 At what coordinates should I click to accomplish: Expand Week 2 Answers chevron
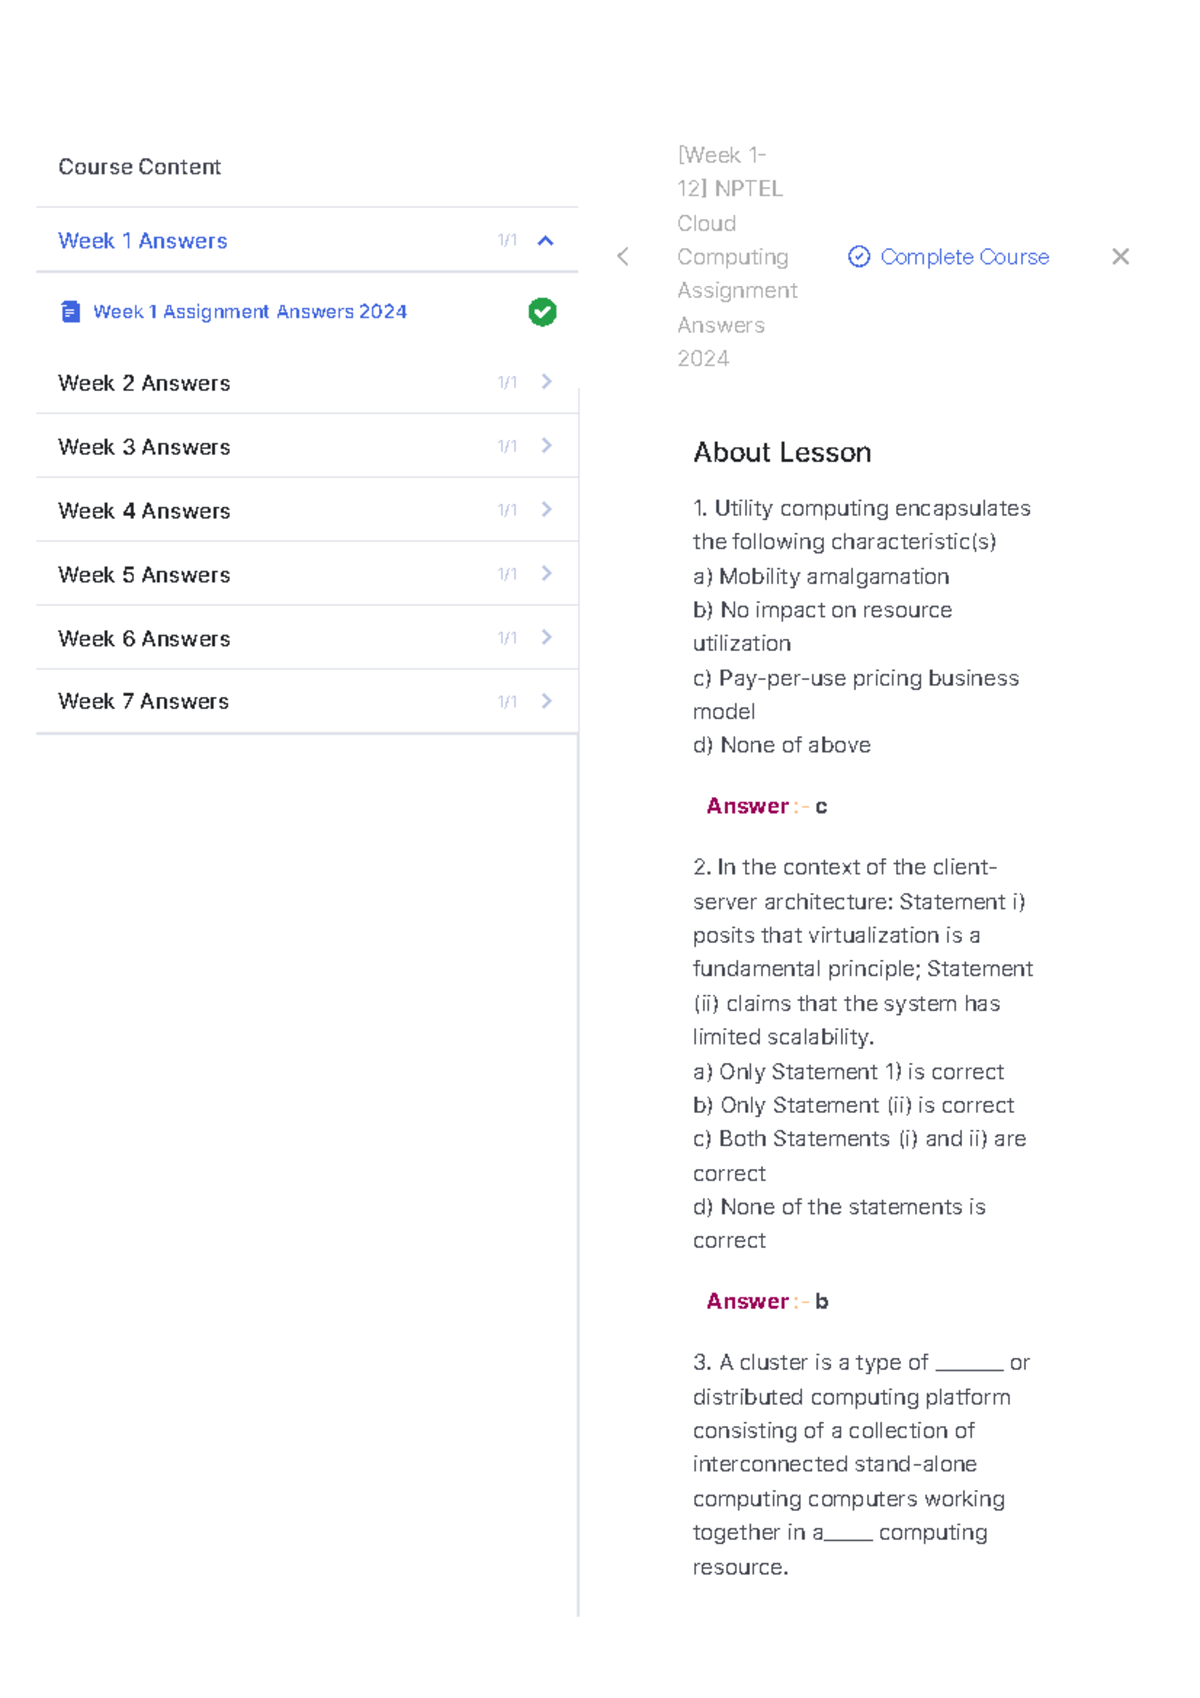click(546, 382)
